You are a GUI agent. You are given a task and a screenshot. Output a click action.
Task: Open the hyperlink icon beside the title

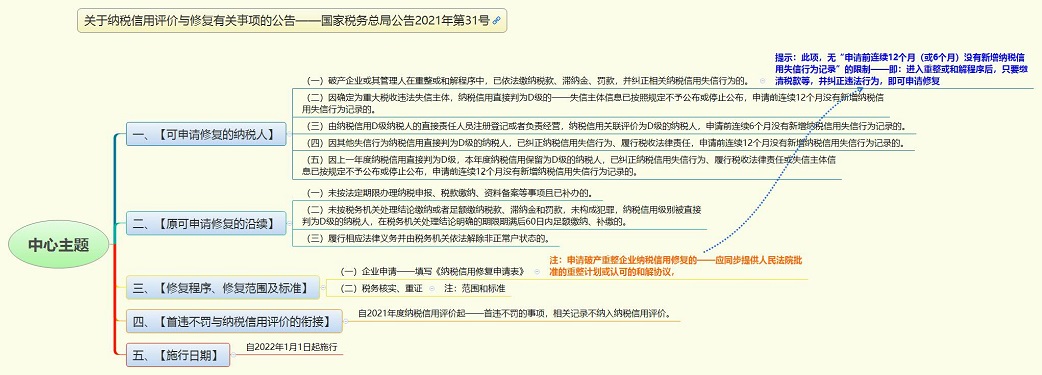pyautogui.click(x=496, y=21)
